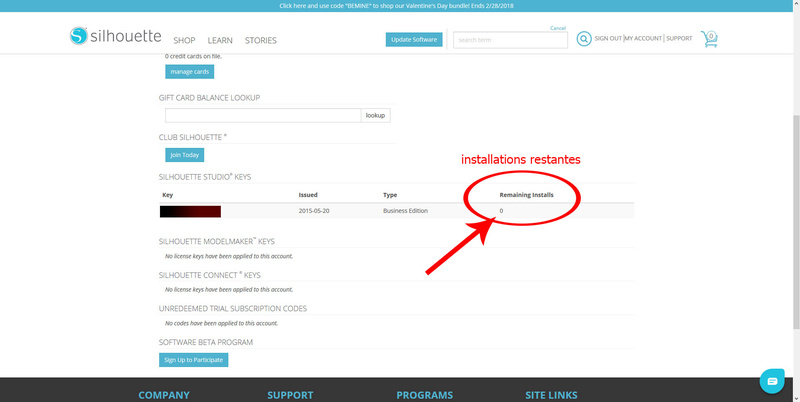Image resolution: width=800 pixels, height=402 pixels.
Task: Click the Update Software button
Action: (414, 40)
